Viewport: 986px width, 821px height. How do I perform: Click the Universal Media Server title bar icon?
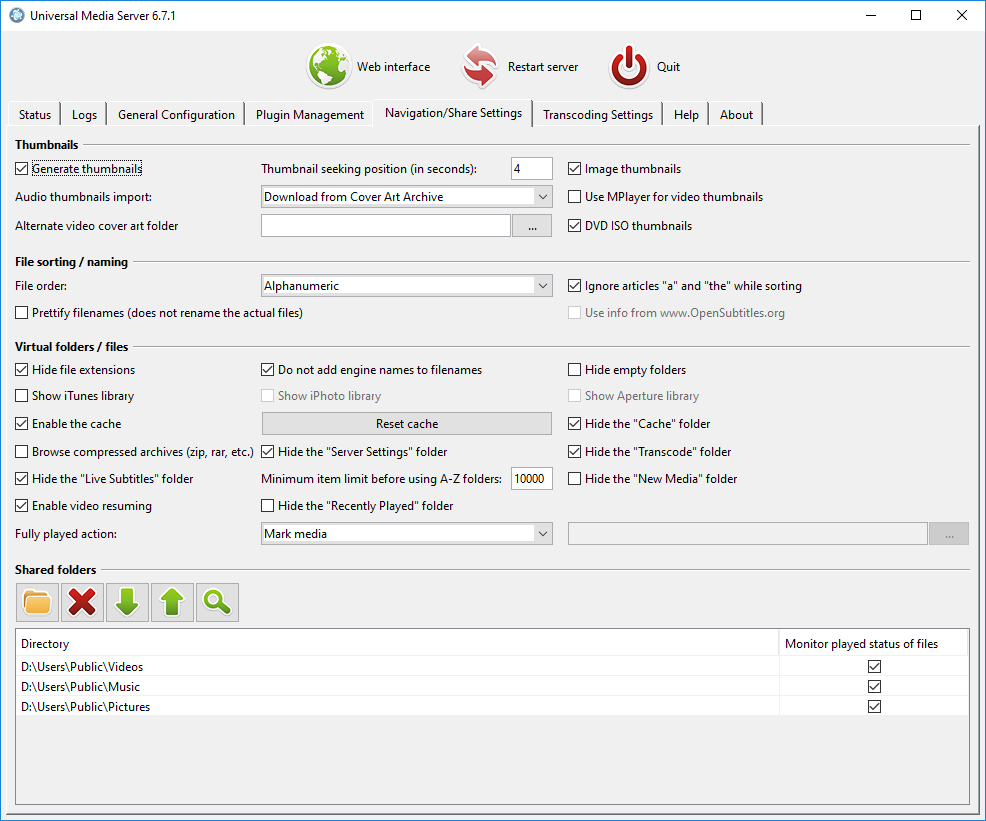tap(17, 15)
